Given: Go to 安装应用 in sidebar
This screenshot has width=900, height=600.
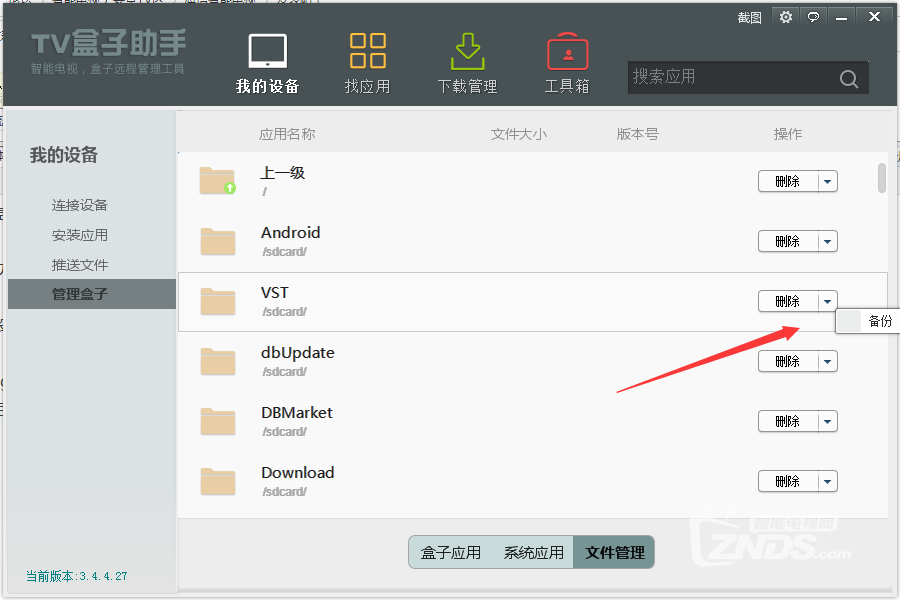Looking at the screenshot, I should [80, 235].
